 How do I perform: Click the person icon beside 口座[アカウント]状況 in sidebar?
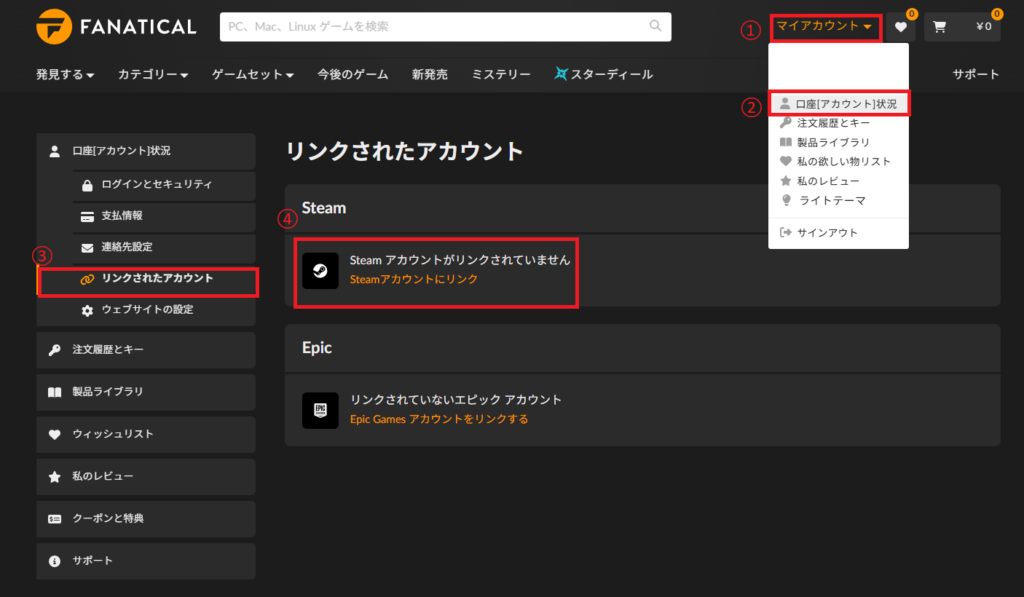click(x=55, y=152)
